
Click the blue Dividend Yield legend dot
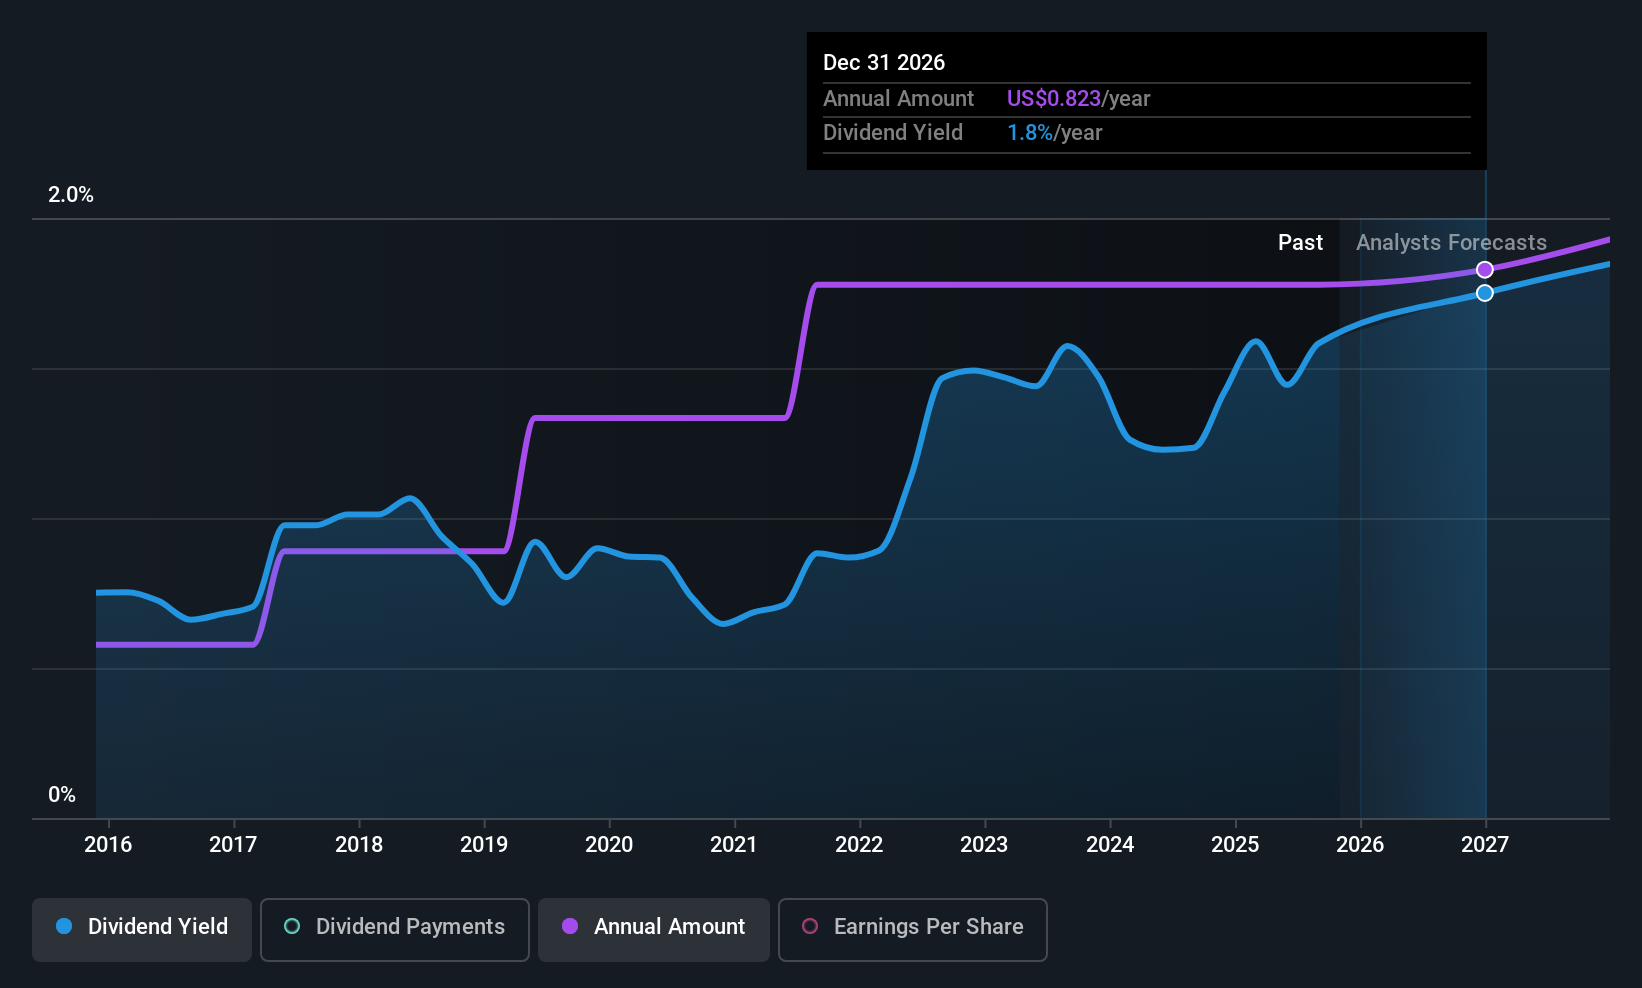click(64, 926)
